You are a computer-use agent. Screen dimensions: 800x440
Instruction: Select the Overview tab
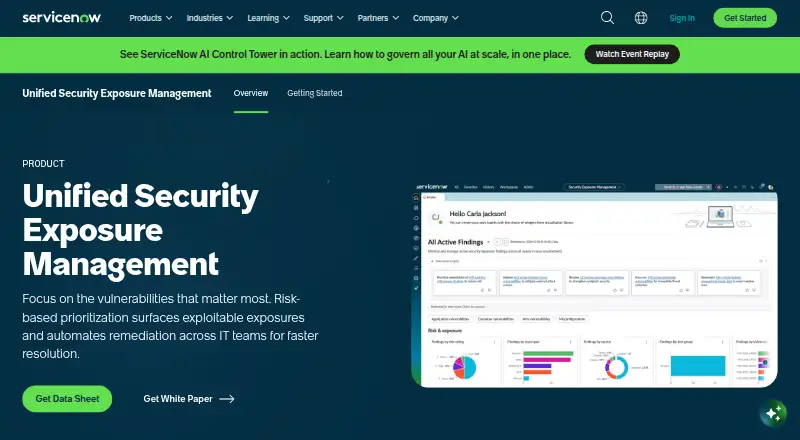tap(251, 93)
